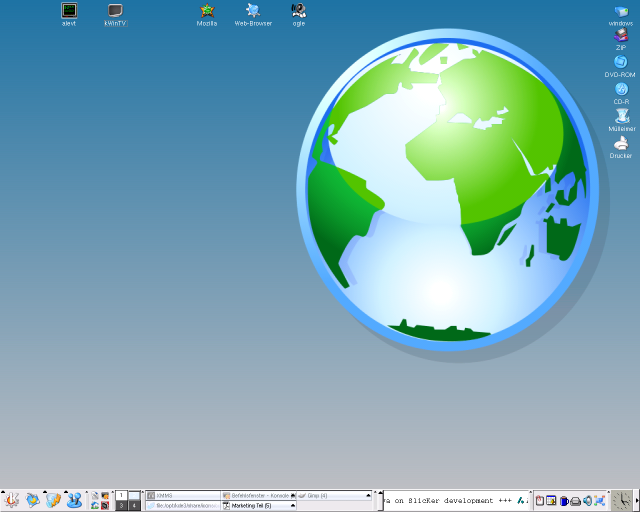Viewport: 640px width, 512px height.
Task: Launch the kWinTV desktop icon
Action: coord(116,14)
